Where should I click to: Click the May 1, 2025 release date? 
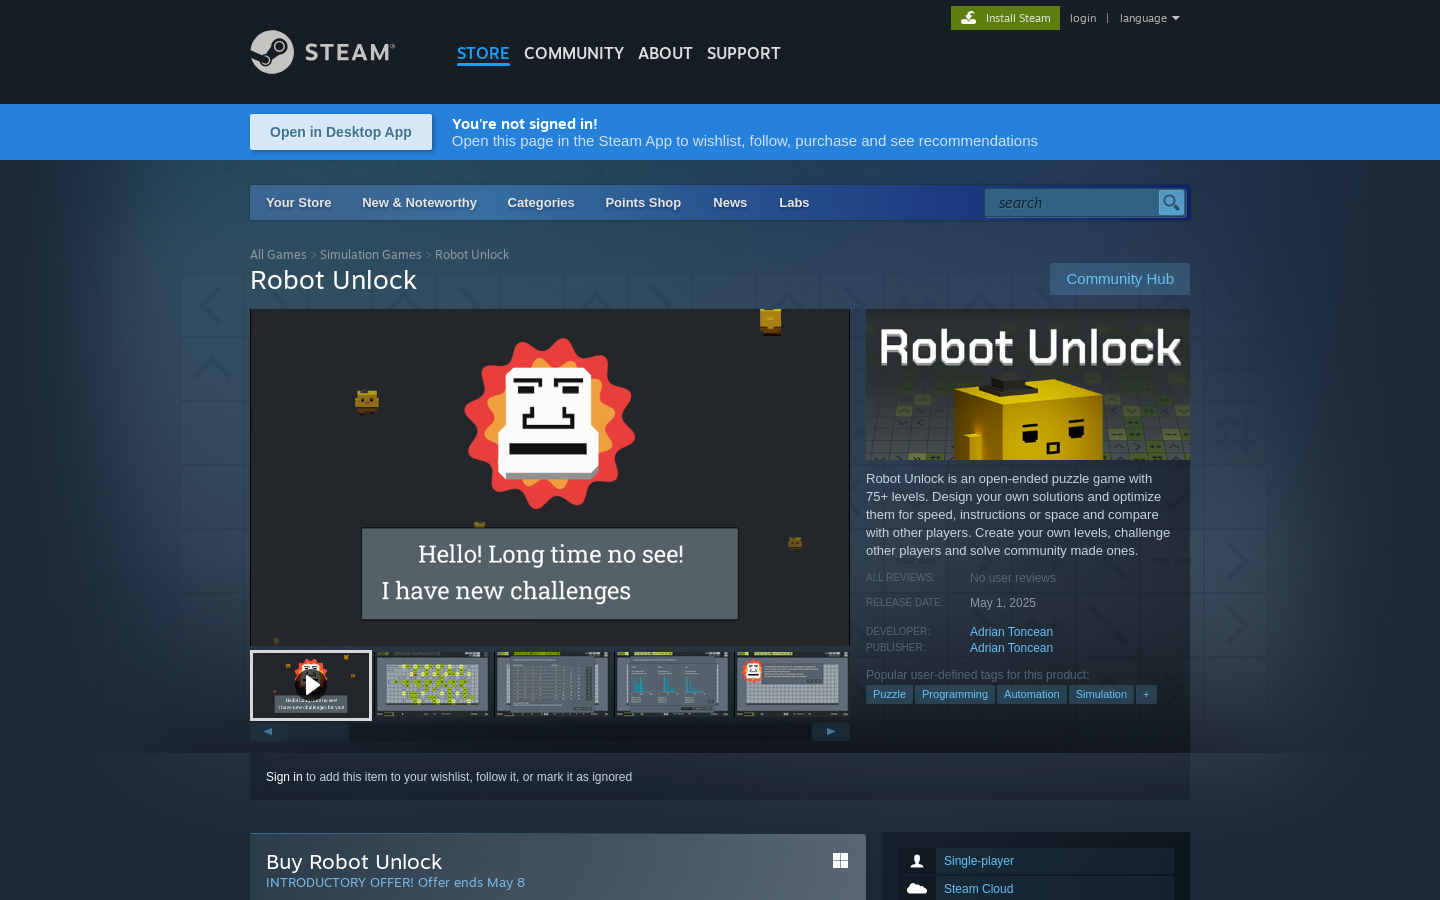(x=1003, y=603)
